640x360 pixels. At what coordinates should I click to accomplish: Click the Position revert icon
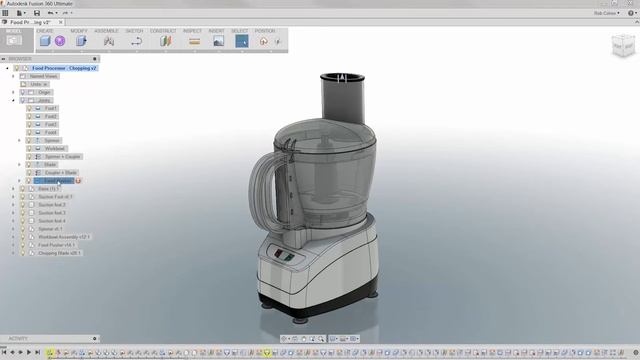point(278,41)
